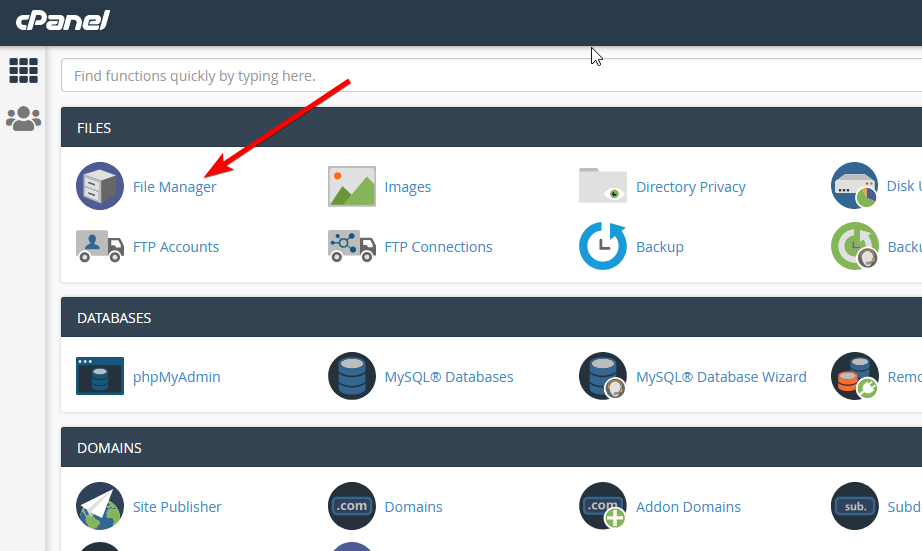Open the Domains link

[413, 507]
